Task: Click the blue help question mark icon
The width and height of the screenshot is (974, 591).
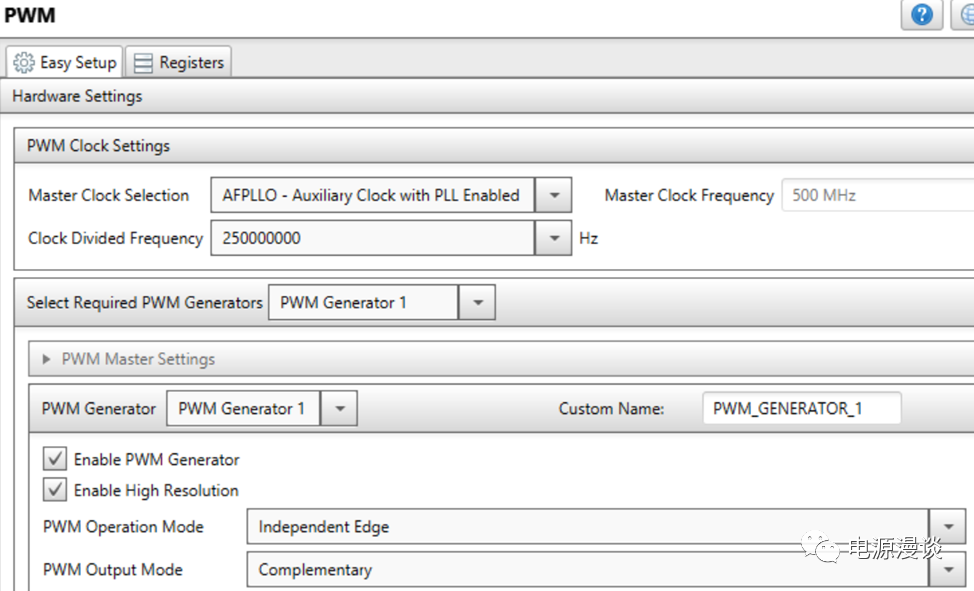Action: (921, 15)
